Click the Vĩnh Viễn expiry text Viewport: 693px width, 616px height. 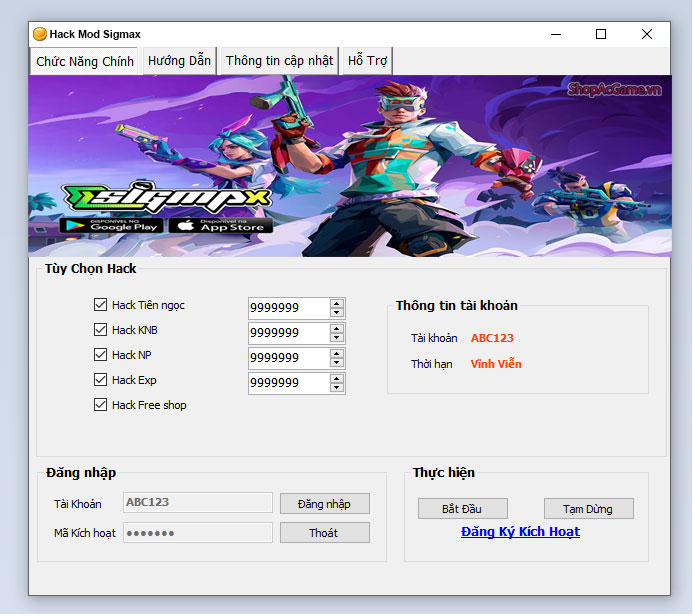click(496, 364)
